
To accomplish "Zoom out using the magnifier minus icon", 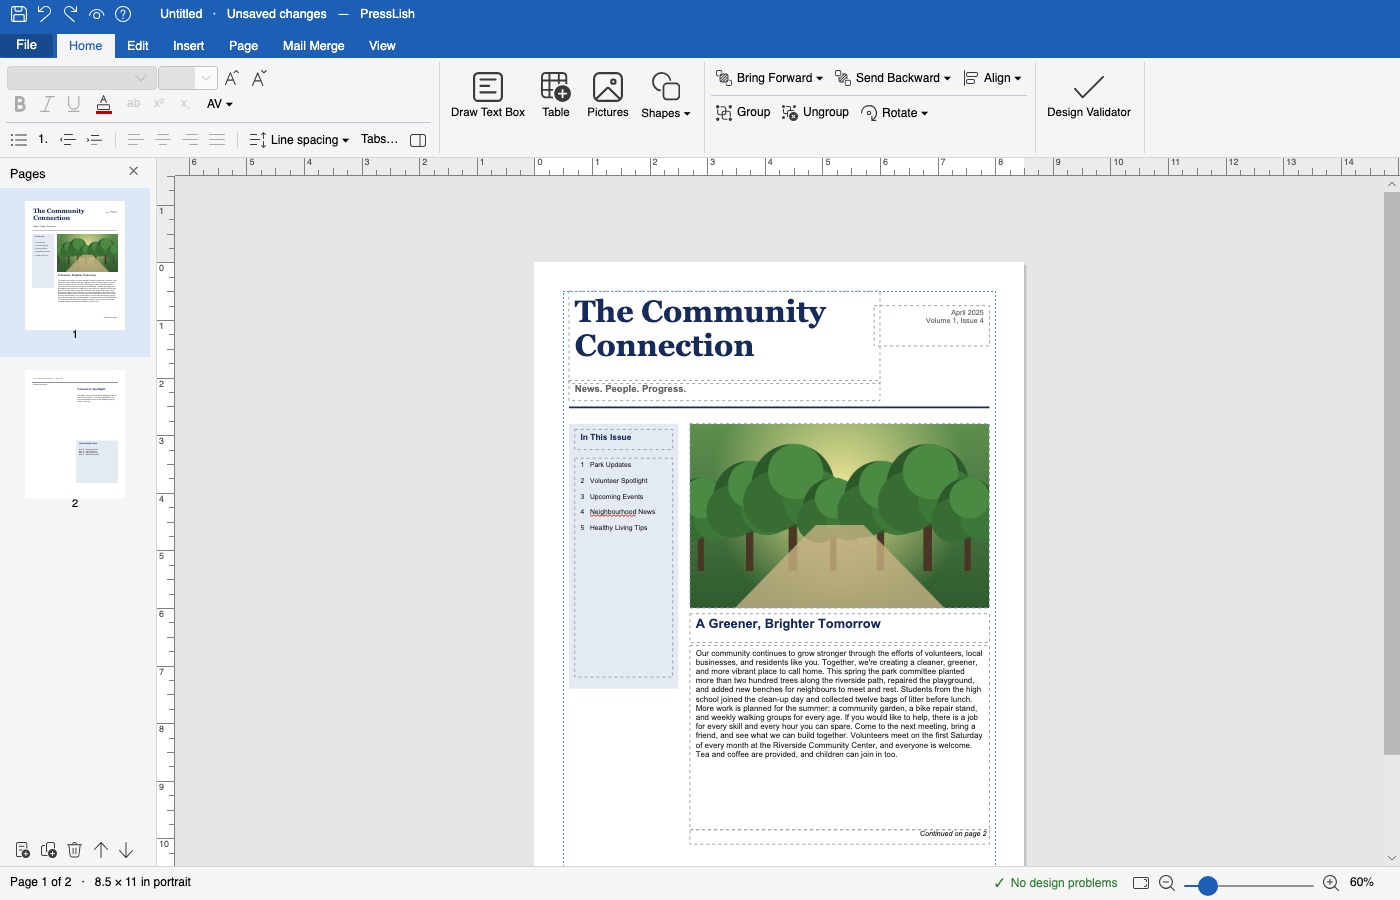I will pyautogui.click(x=1166, y=883).
